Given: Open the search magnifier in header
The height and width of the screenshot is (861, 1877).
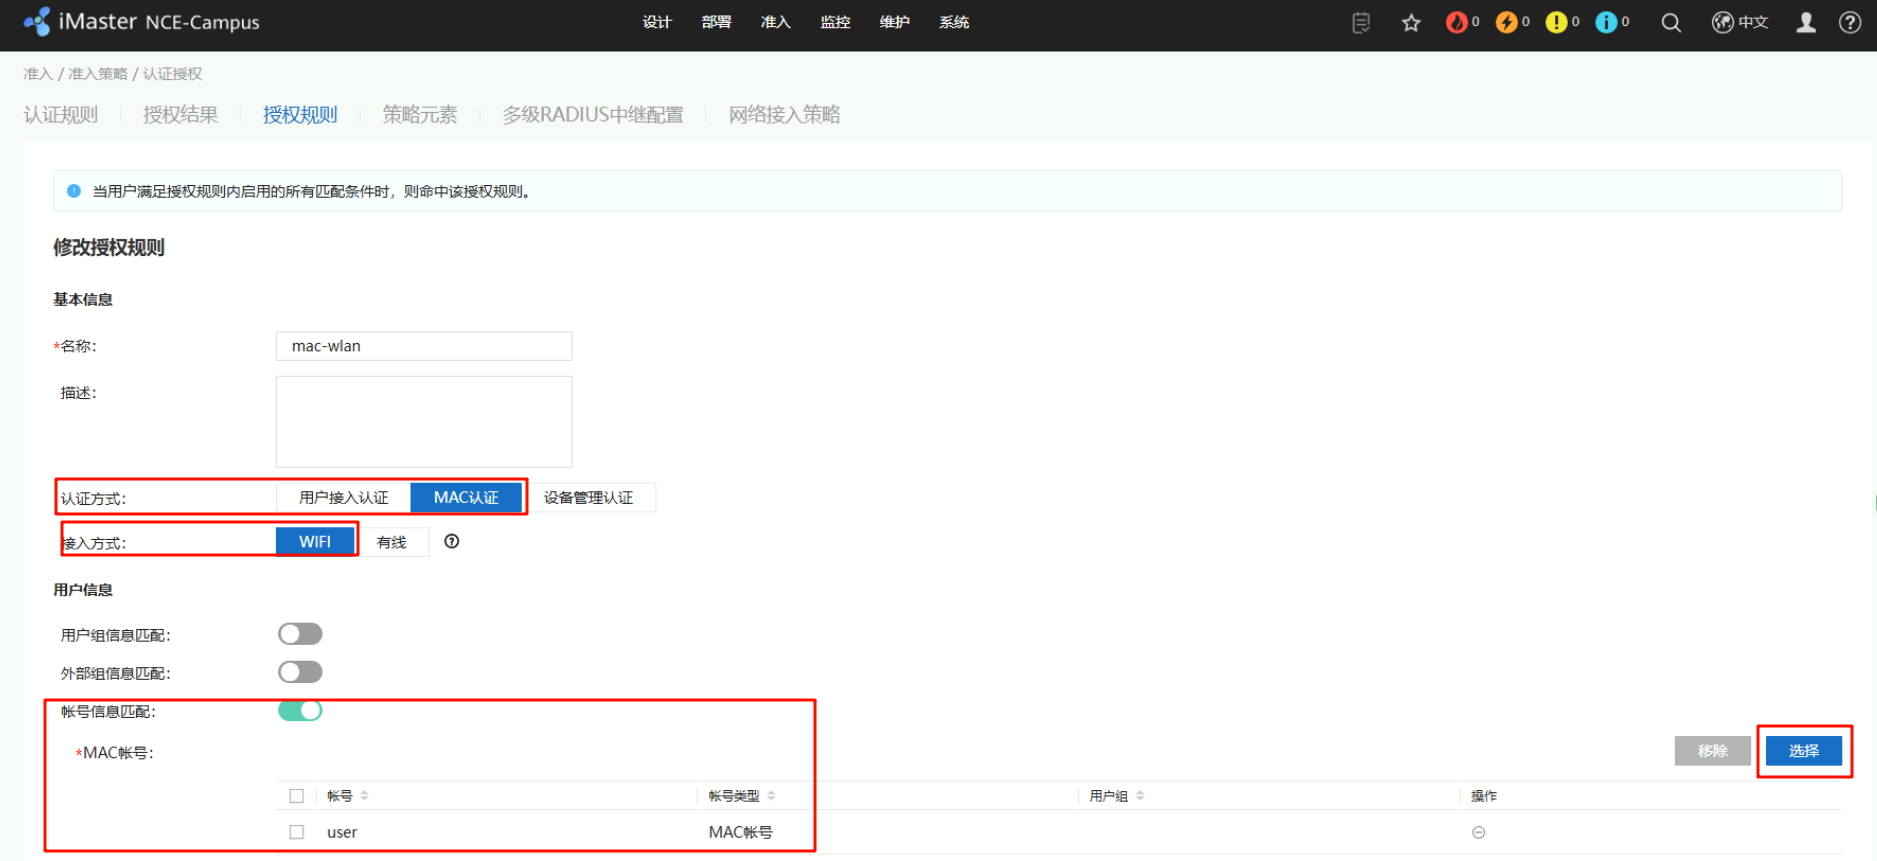Looking at the screenshot, I should coord(1671,23).
